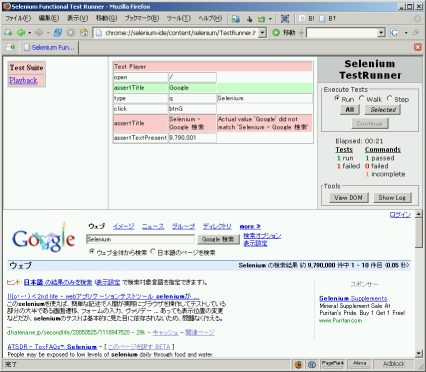Expand the search box history dropdown
Screen dimensions: 426x372
pos(381,33)
